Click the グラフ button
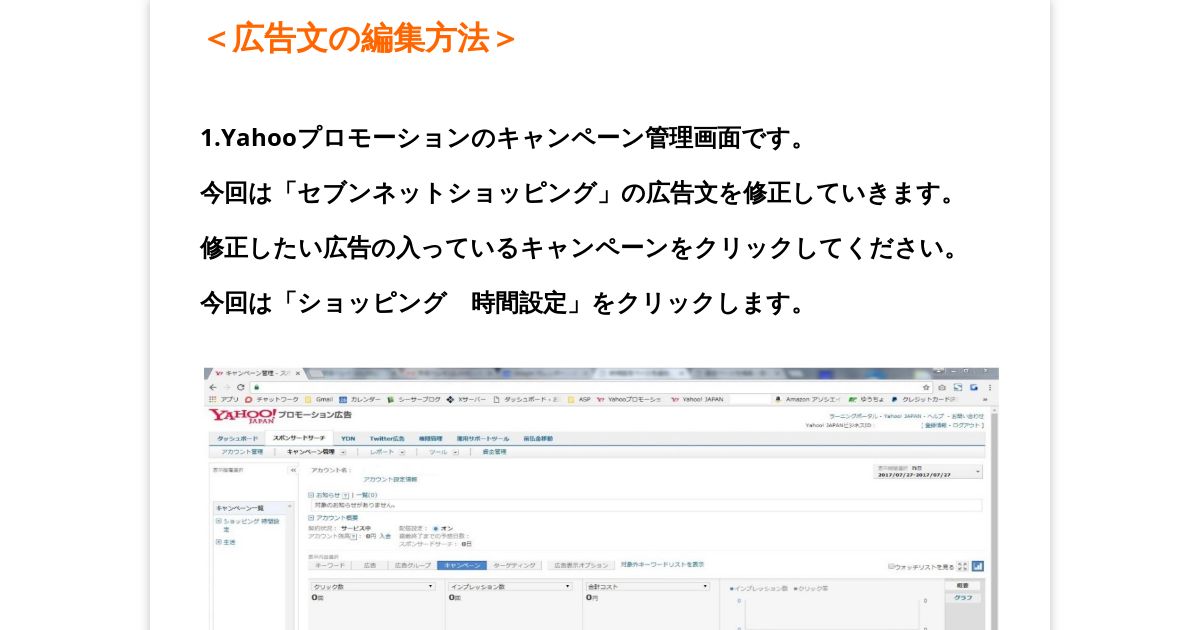Screen dimensions: 1200x630 [963, 597]
